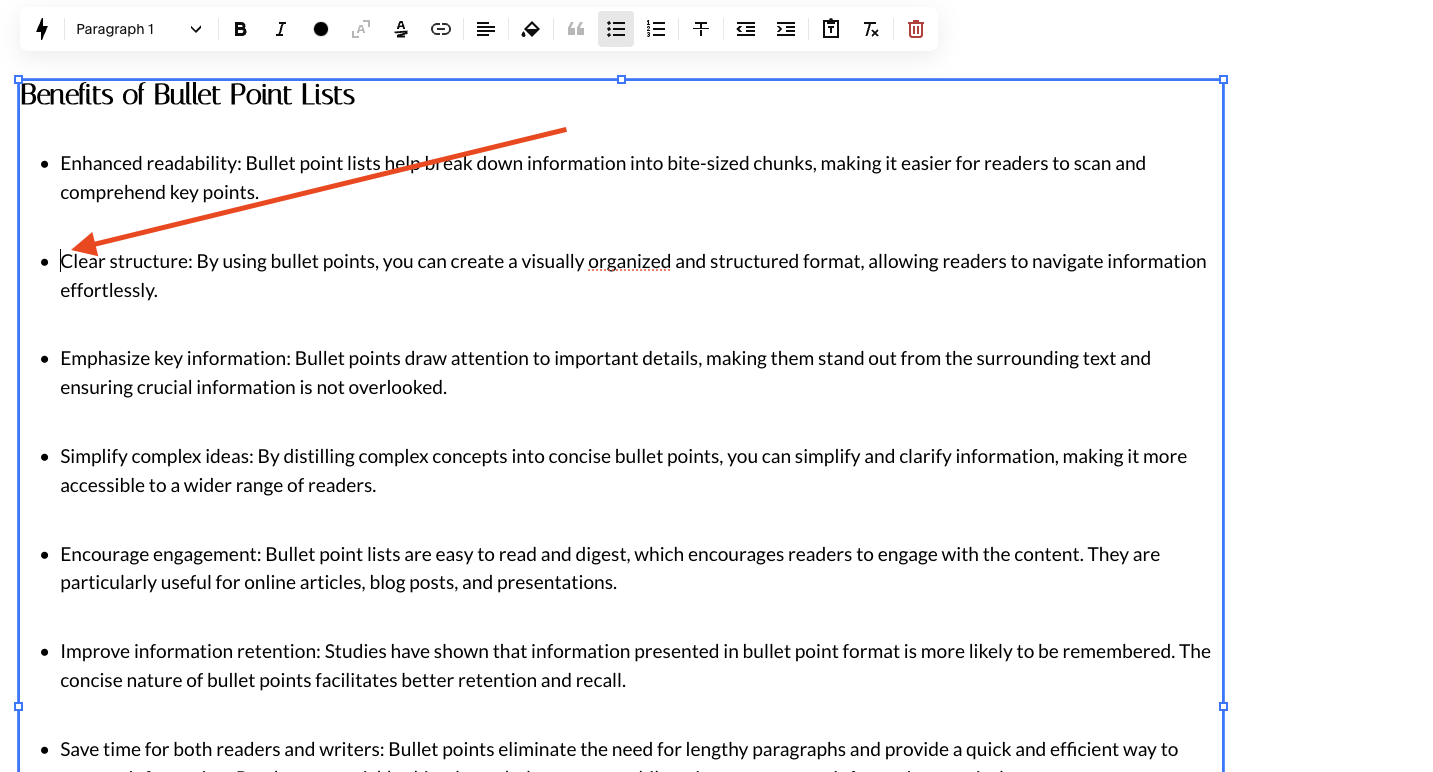This screenshot has width=1433, height=772.
Task: Clear text formatting with the Tx icon
Action: (871, 29)
